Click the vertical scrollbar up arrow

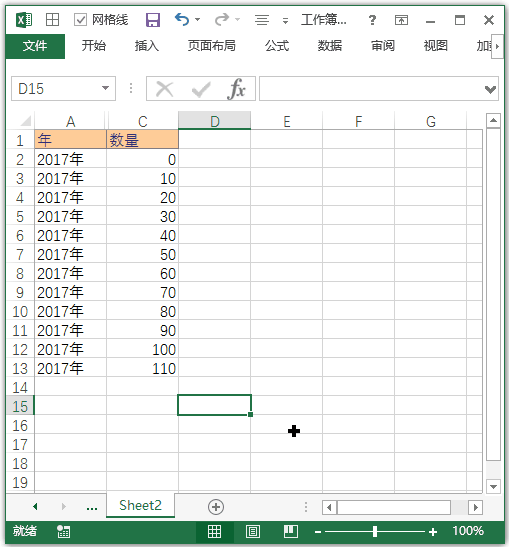point(493,120)
